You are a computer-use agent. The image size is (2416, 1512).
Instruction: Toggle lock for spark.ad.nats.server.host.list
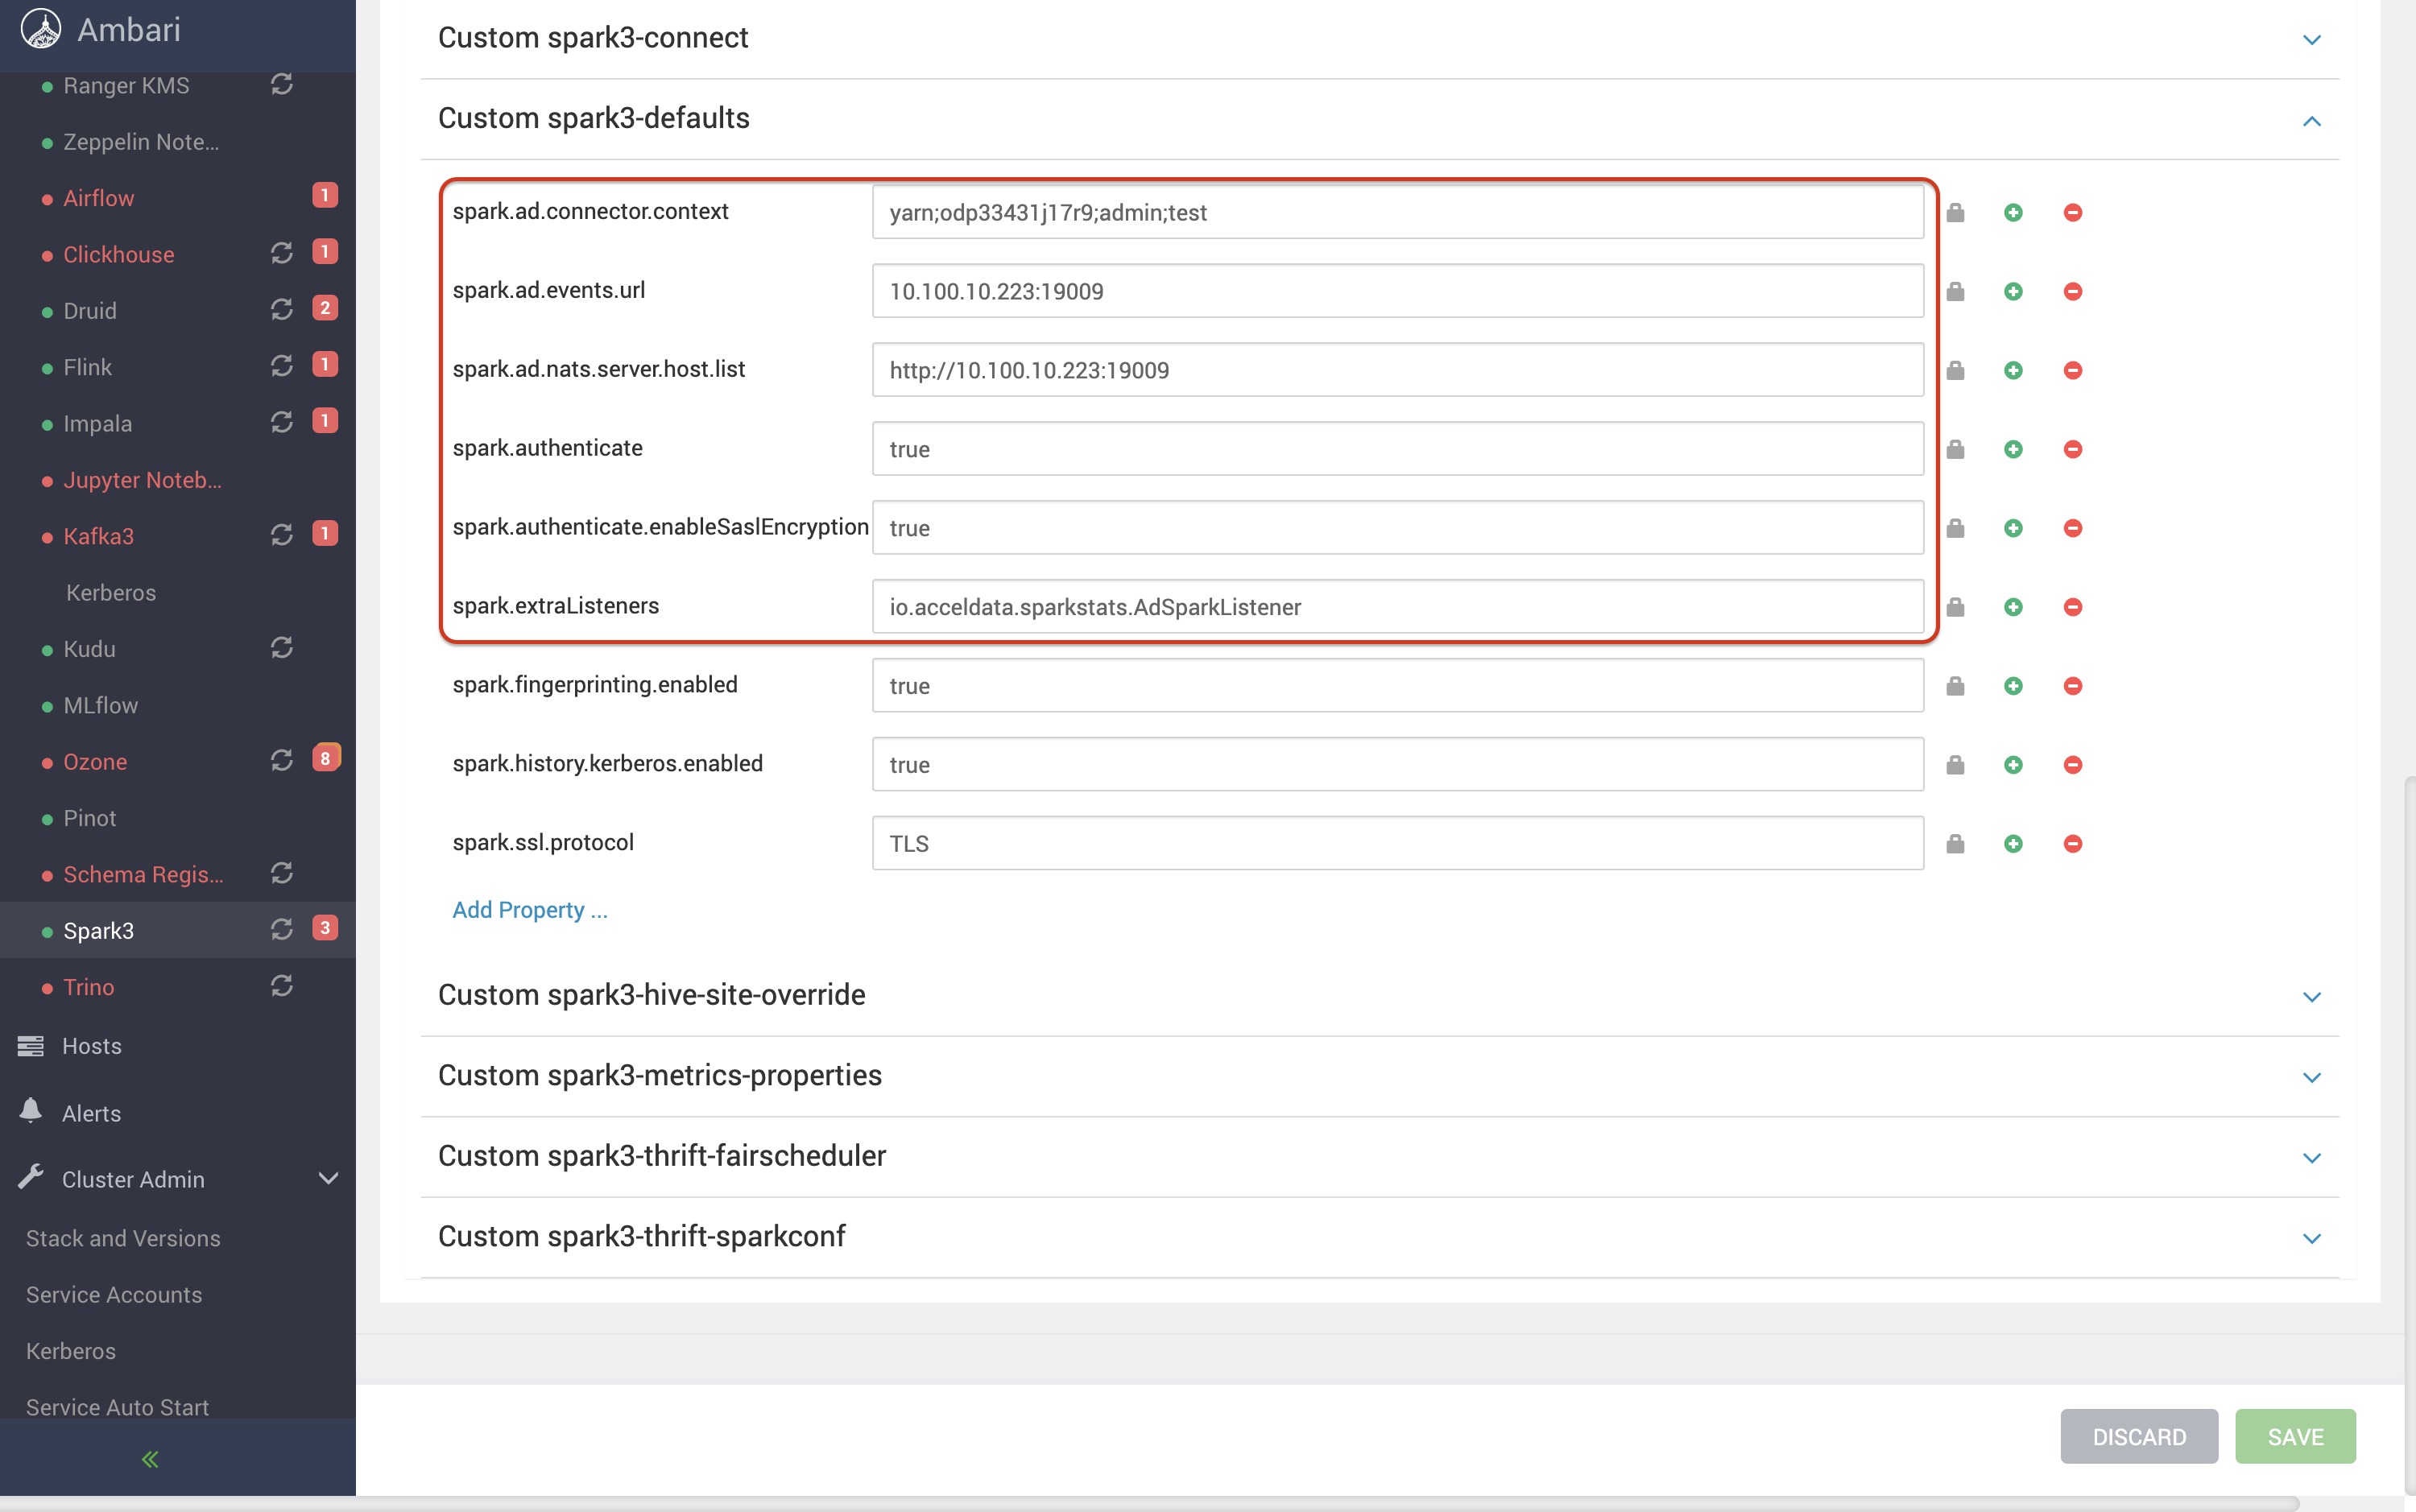pyautogui.click(x=1955, y=370)
